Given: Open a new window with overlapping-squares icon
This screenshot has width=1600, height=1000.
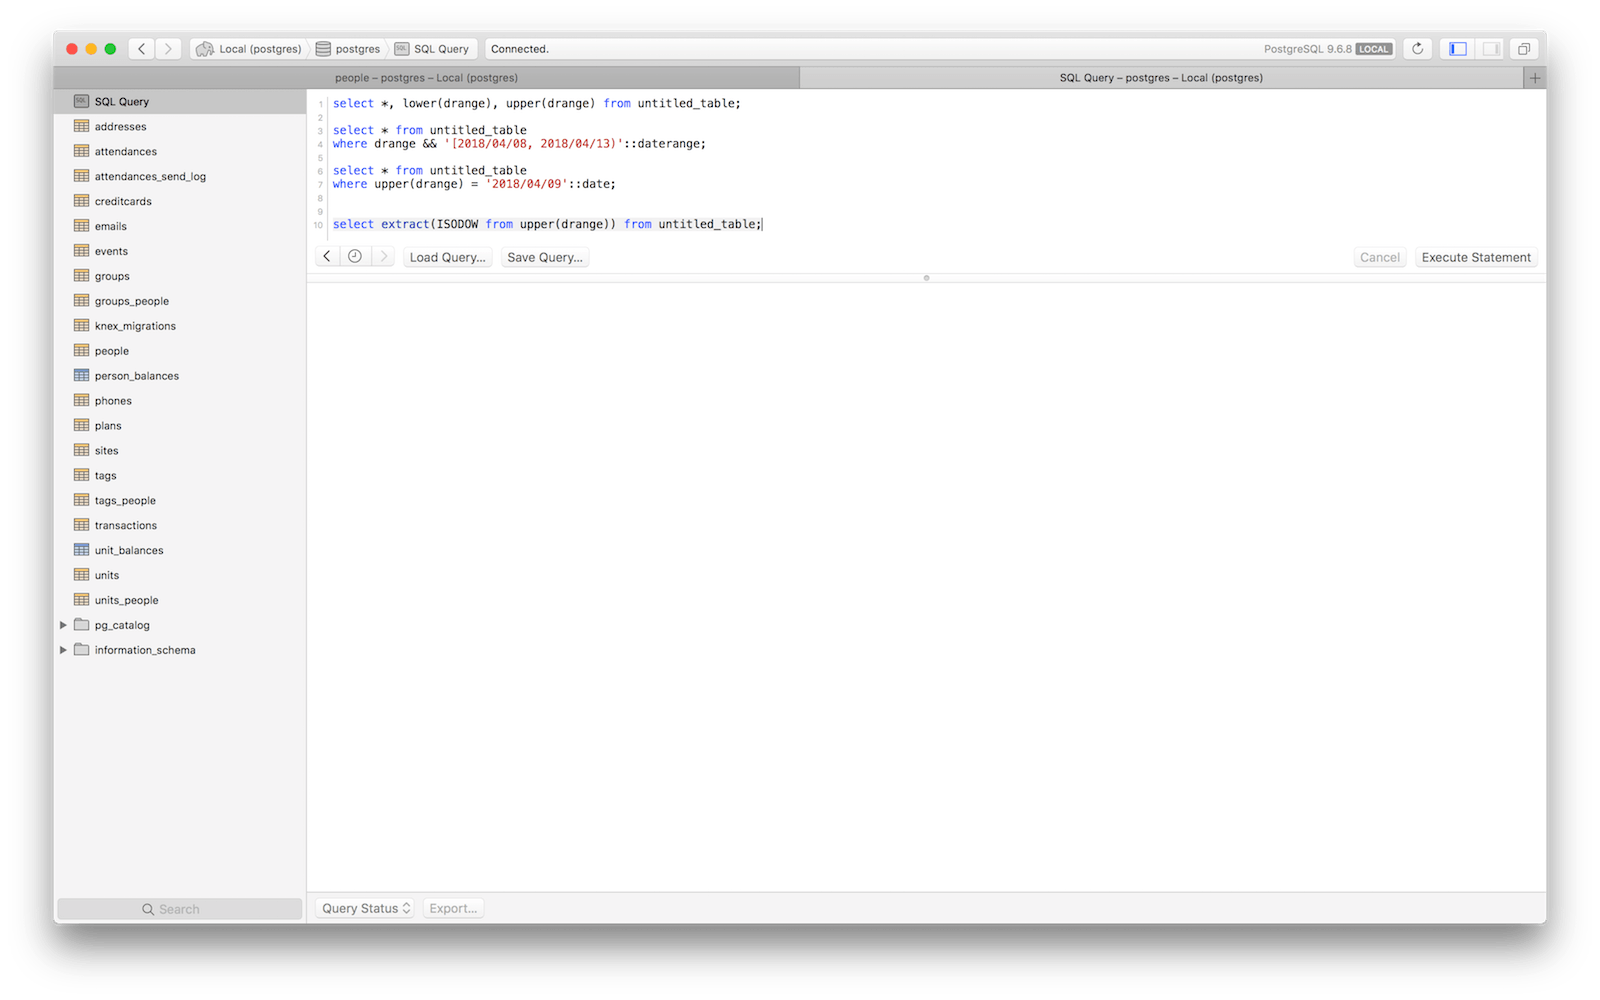Looking at the screenshot, I should (1524, 48).
